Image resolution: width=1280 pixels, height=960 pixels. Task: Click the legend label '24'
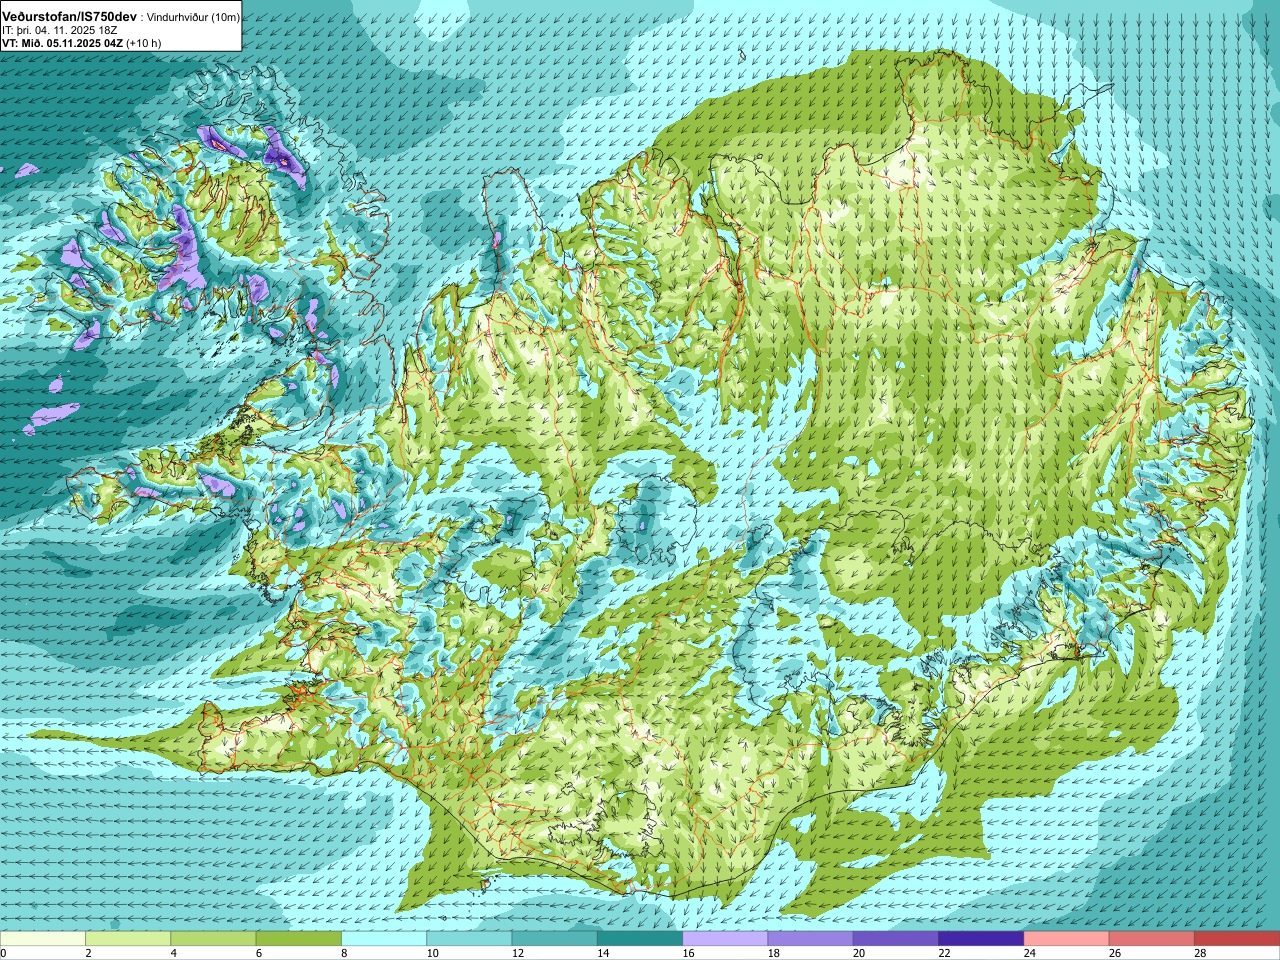click(x=1031, y=953)
